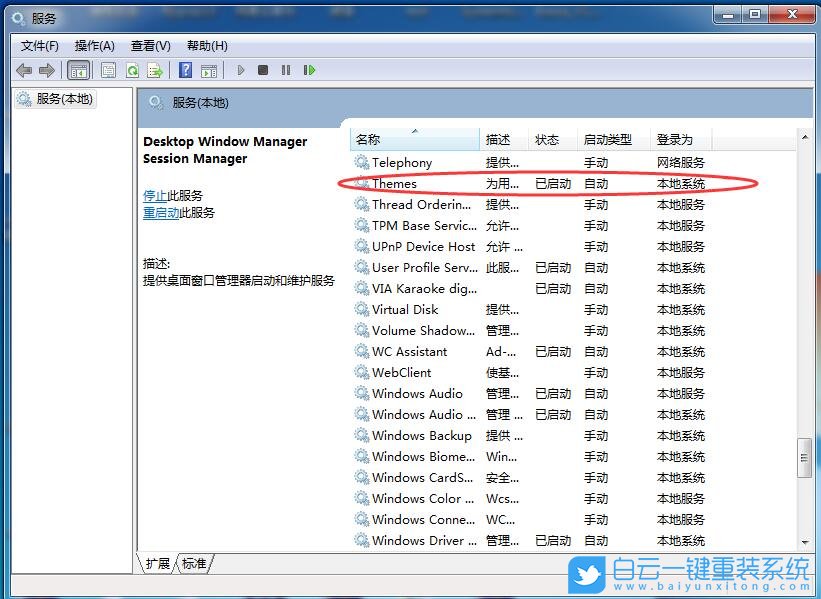Open Properties from the toolbar

pyautogui.click(x=107, y=70)
